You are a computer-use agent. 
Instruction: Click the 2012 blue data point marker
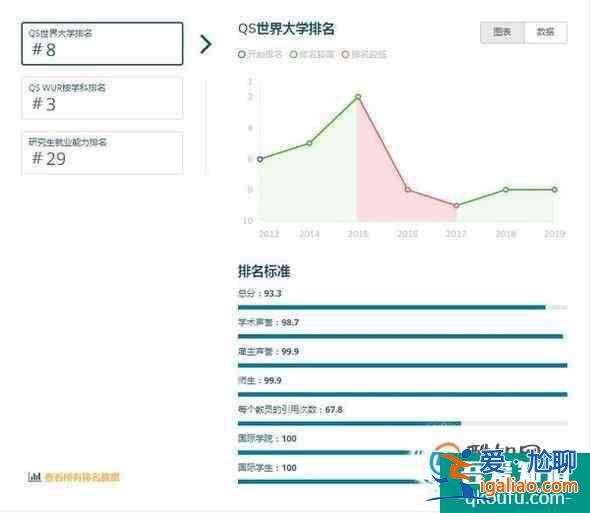[x=260, y=159]
